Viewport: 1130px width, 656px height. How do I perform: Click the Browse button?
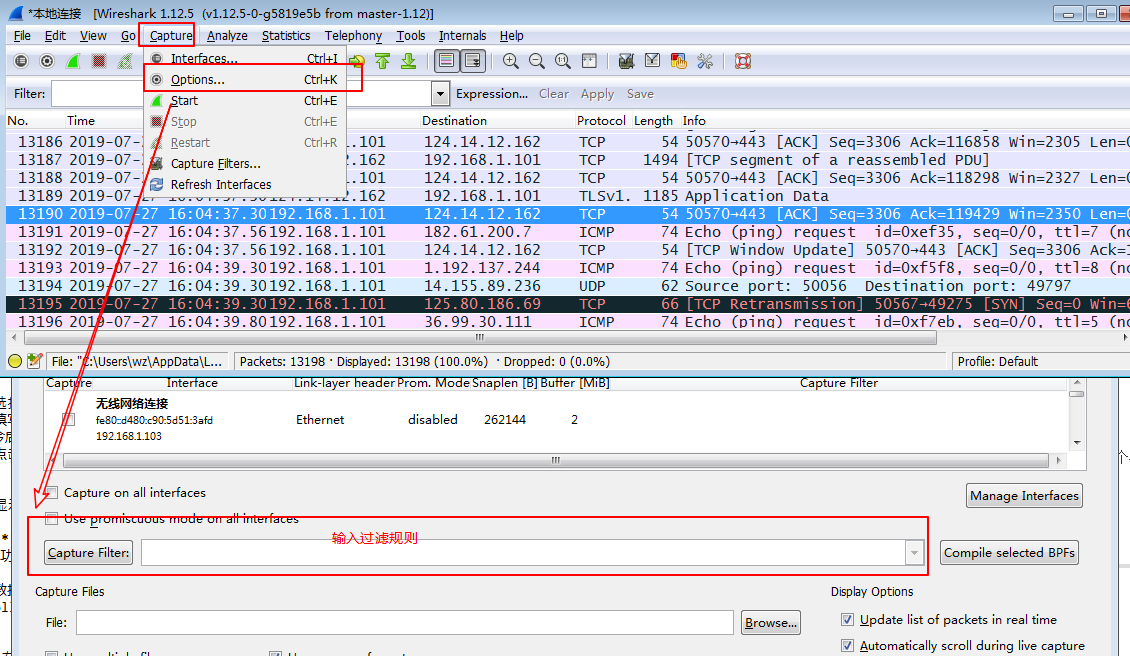tap(771, 623)
